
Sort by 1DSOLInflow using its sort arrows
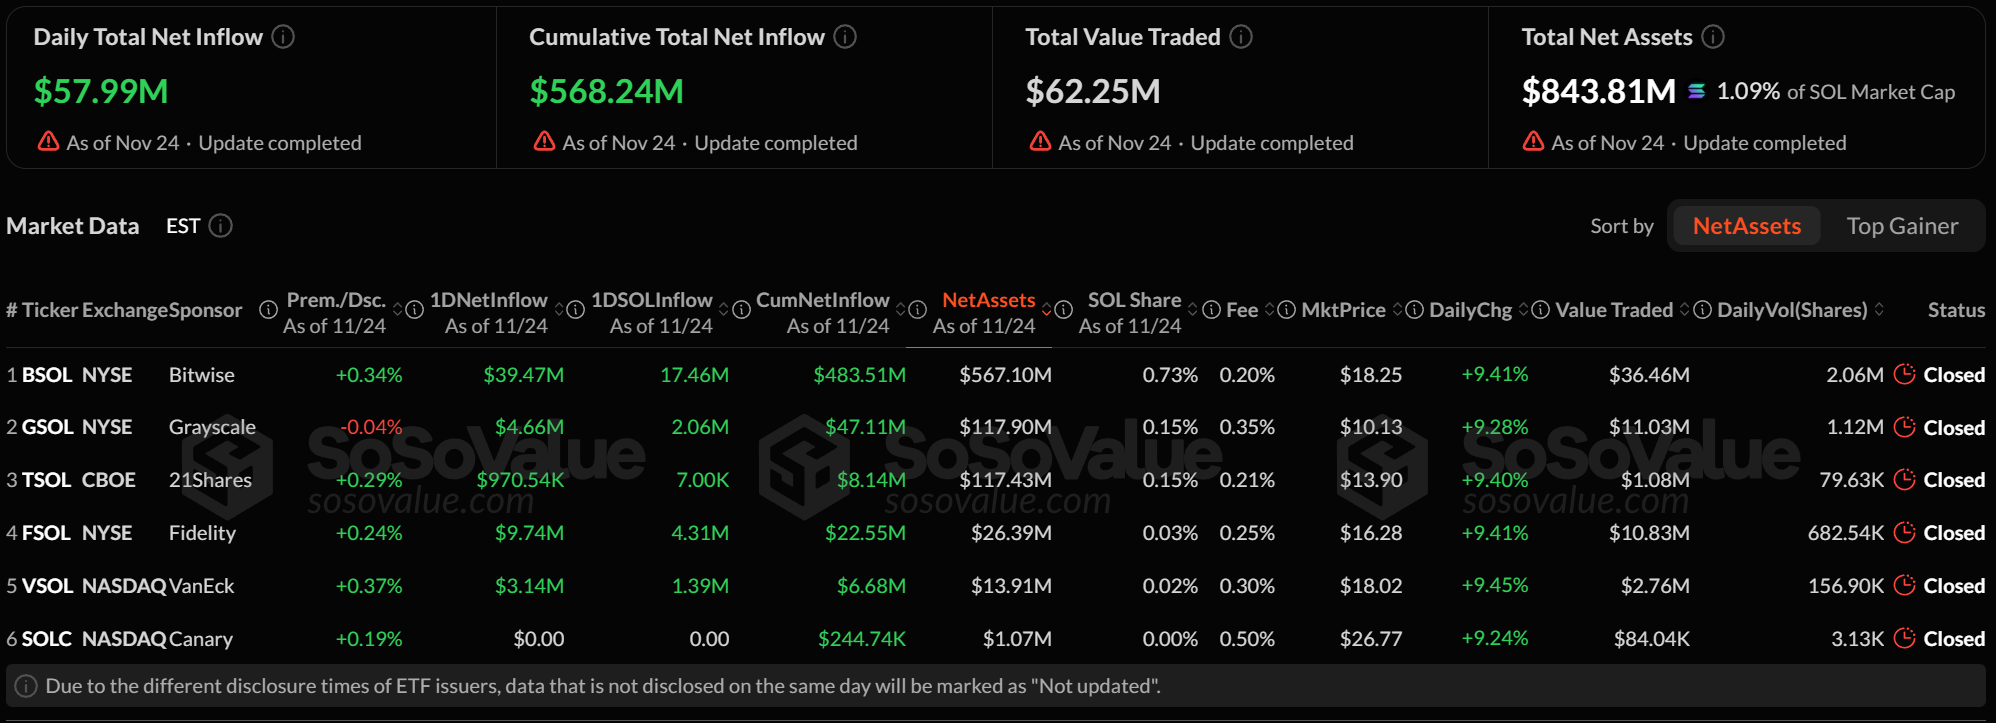click(x=724, y=310)
